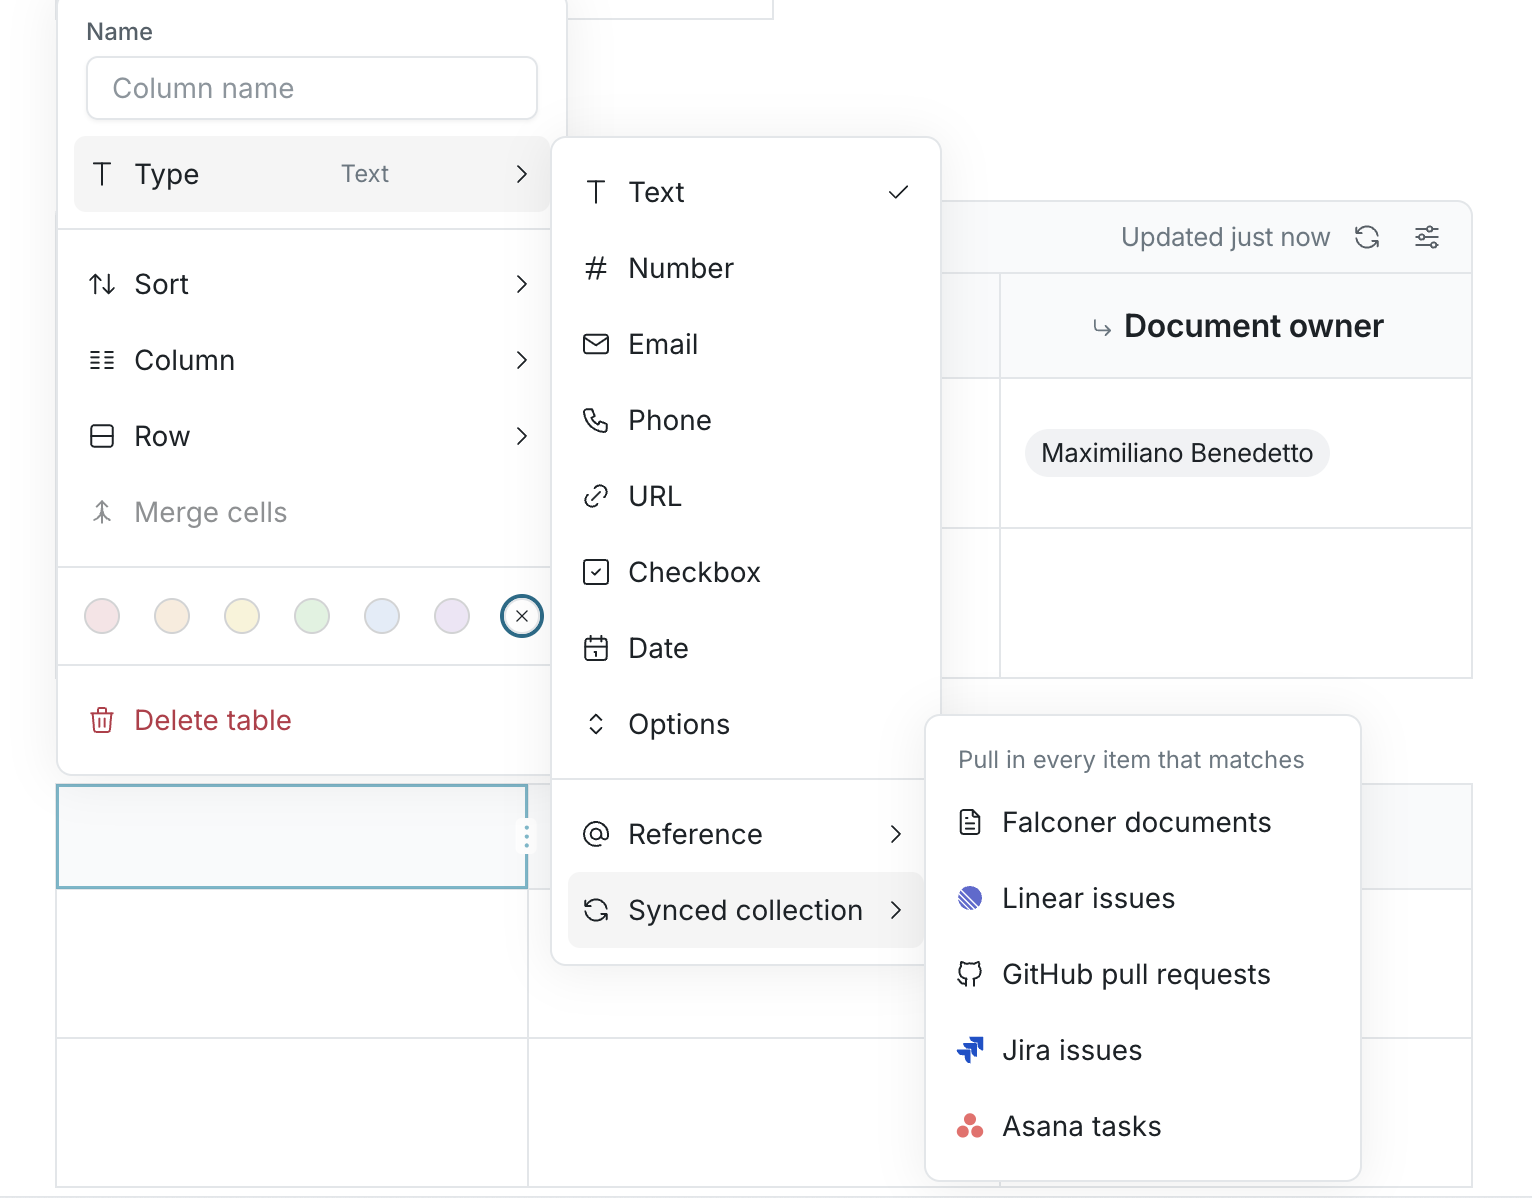Pick Linear issues as synced source
Image resolution: width=1532 pixels, height=1198 pixels.
(x=1143, y=898)
